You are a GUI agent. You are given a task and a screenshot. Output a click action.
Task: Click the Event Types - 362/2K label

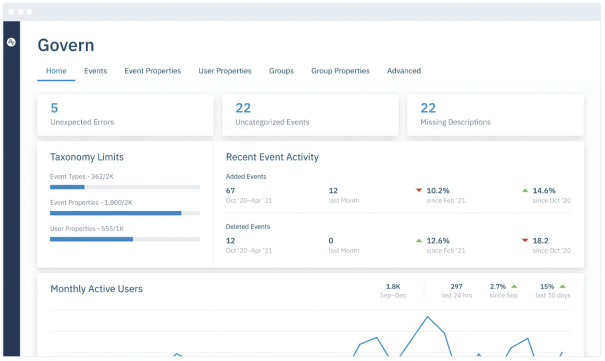coord(82,177)
